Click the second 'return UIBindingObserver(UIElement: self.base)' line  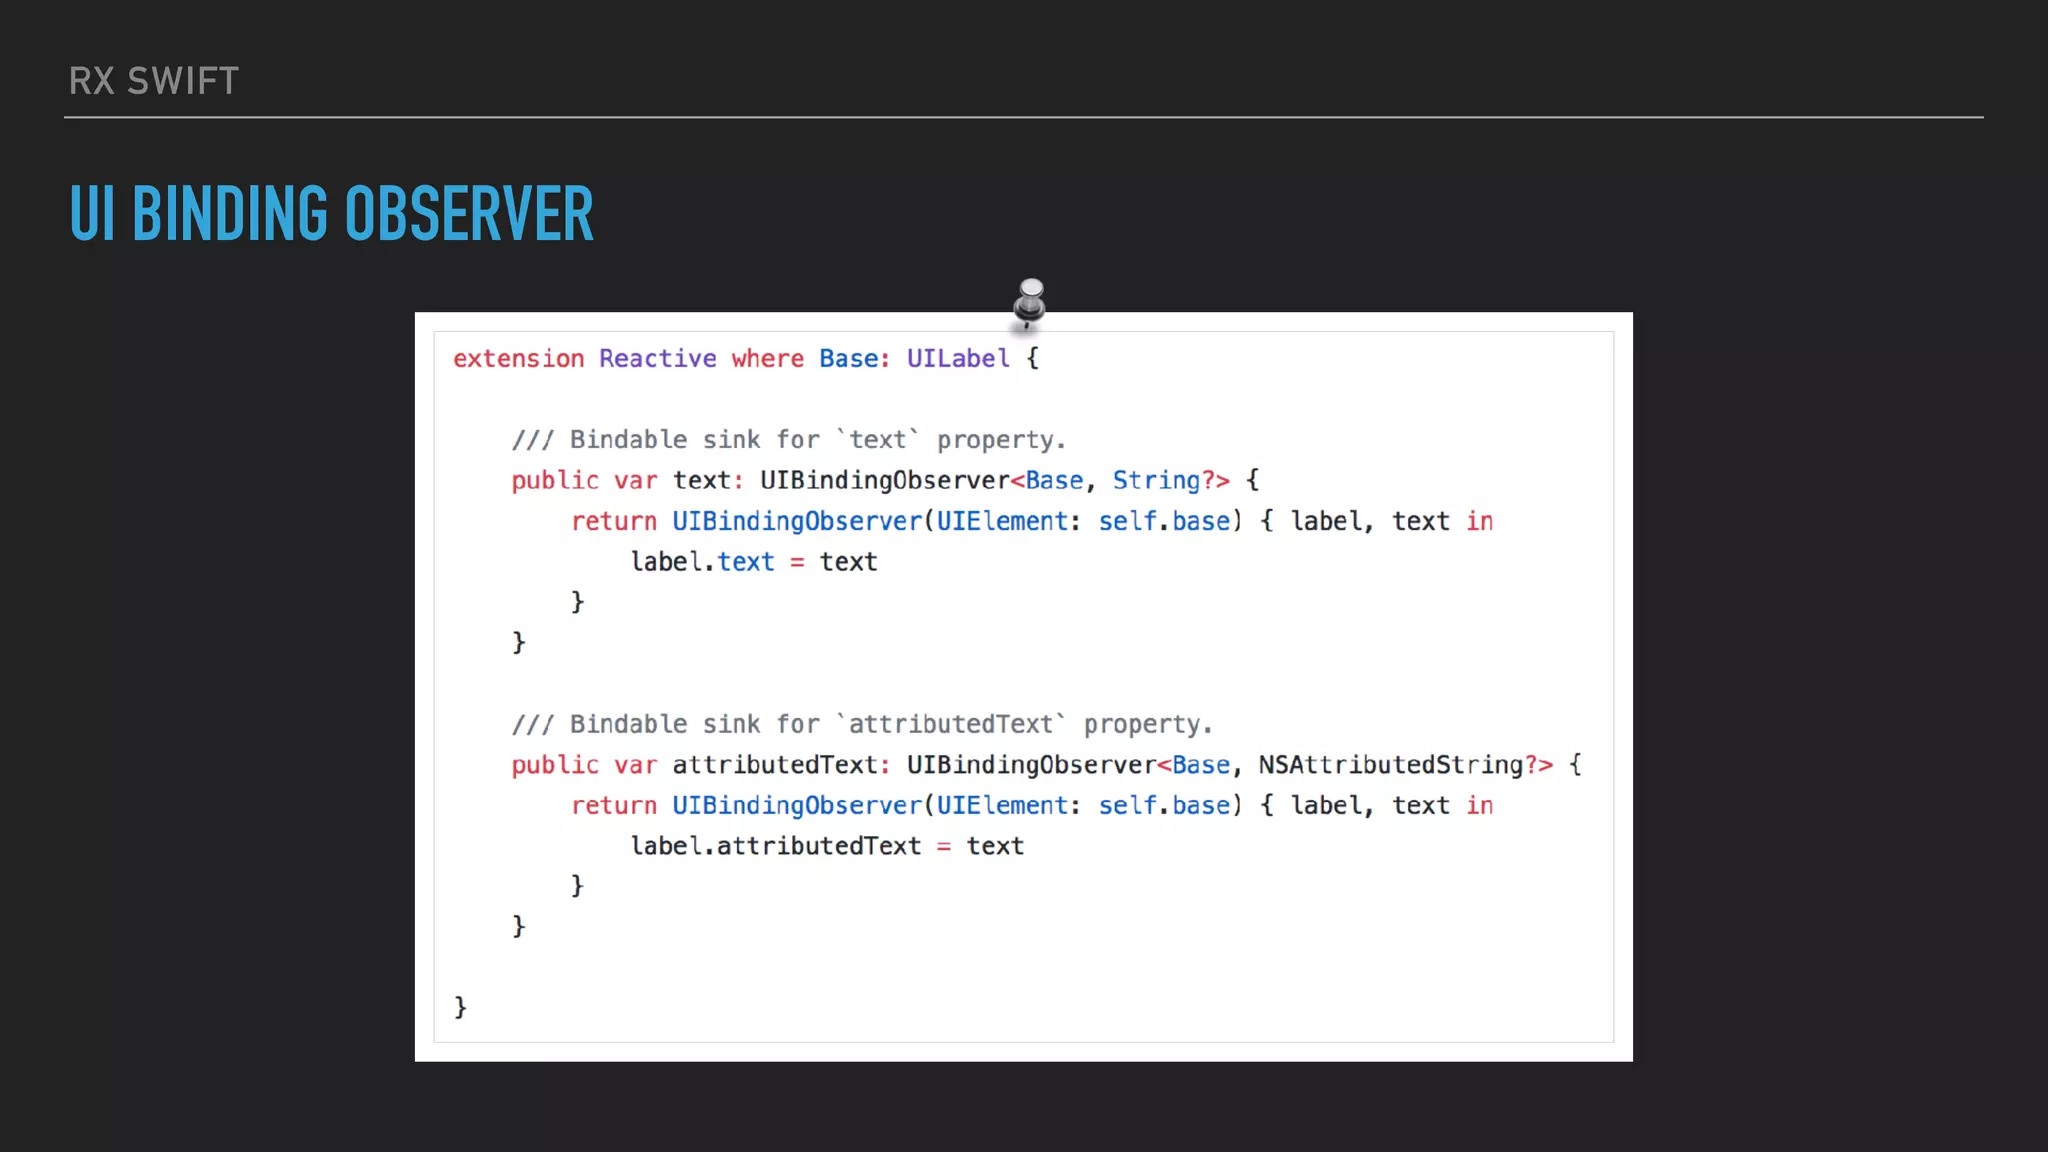[x=1032, y=805]
